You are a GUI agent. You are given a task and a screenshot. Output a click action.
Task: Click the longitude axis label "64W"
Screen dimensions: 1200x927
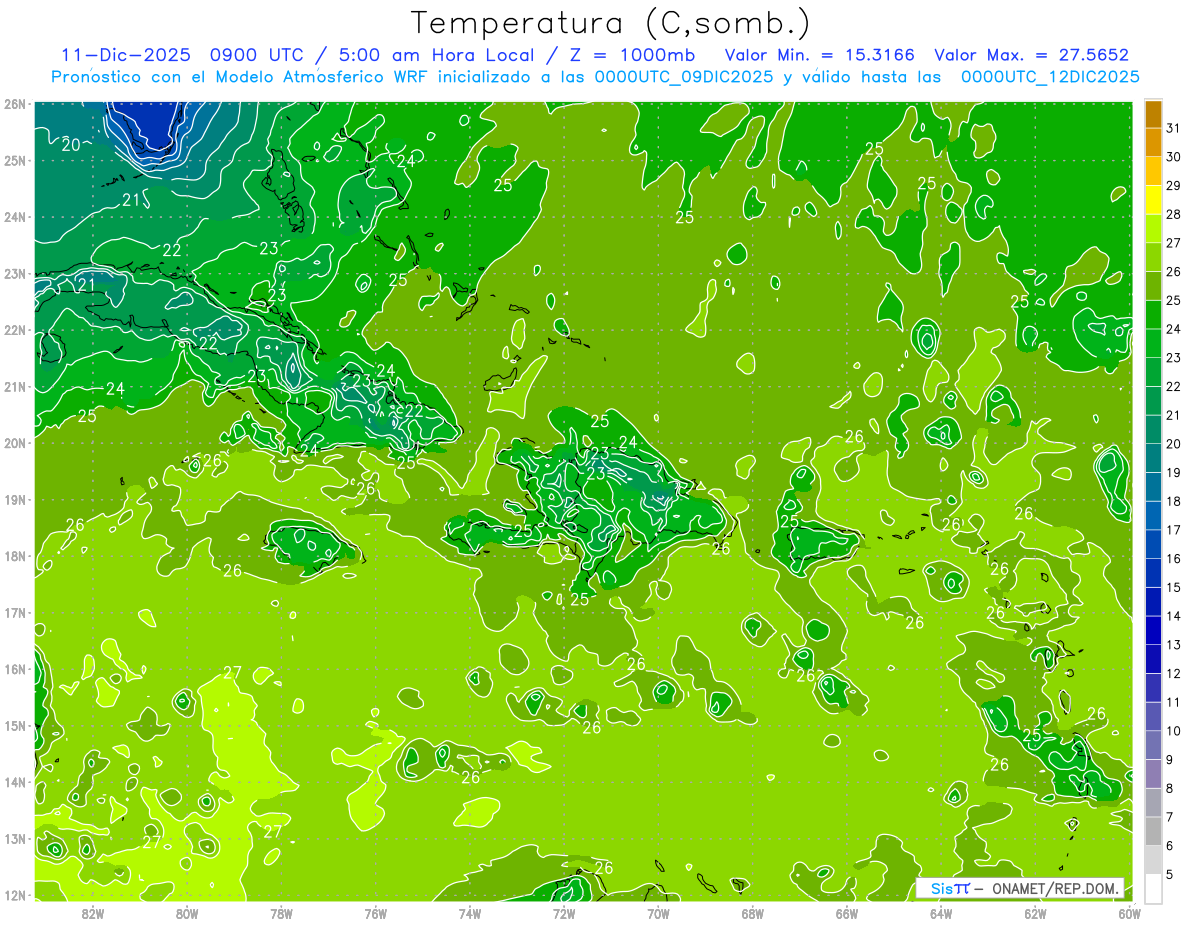941,913
